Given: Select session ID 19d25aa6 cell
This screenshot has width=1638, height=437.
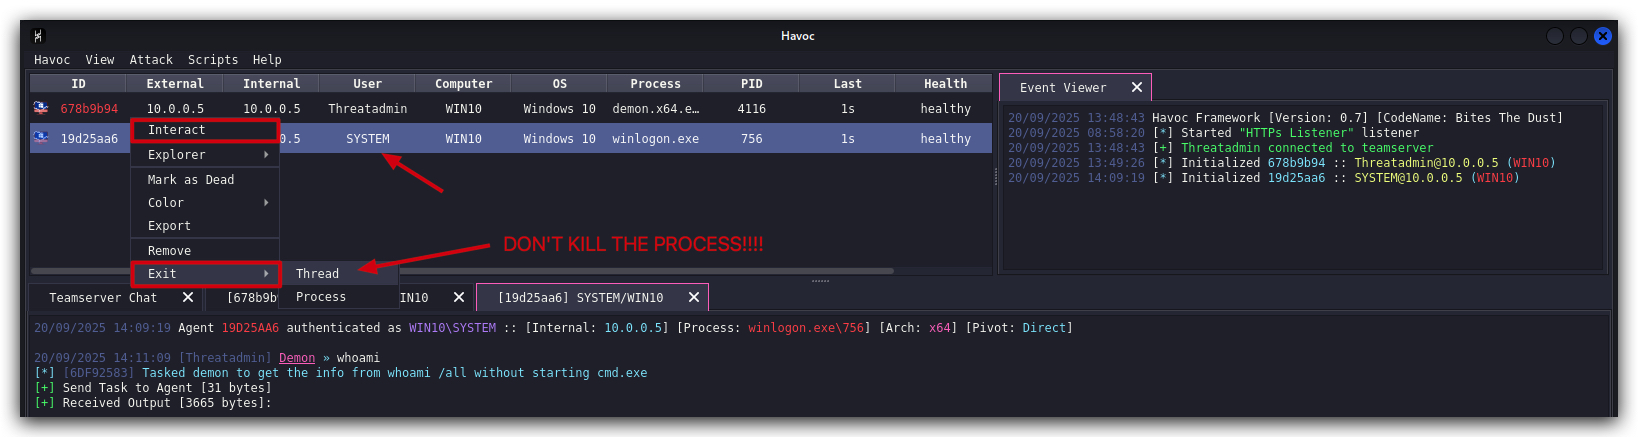Looking at the screenshot, I should coord(89,139).
